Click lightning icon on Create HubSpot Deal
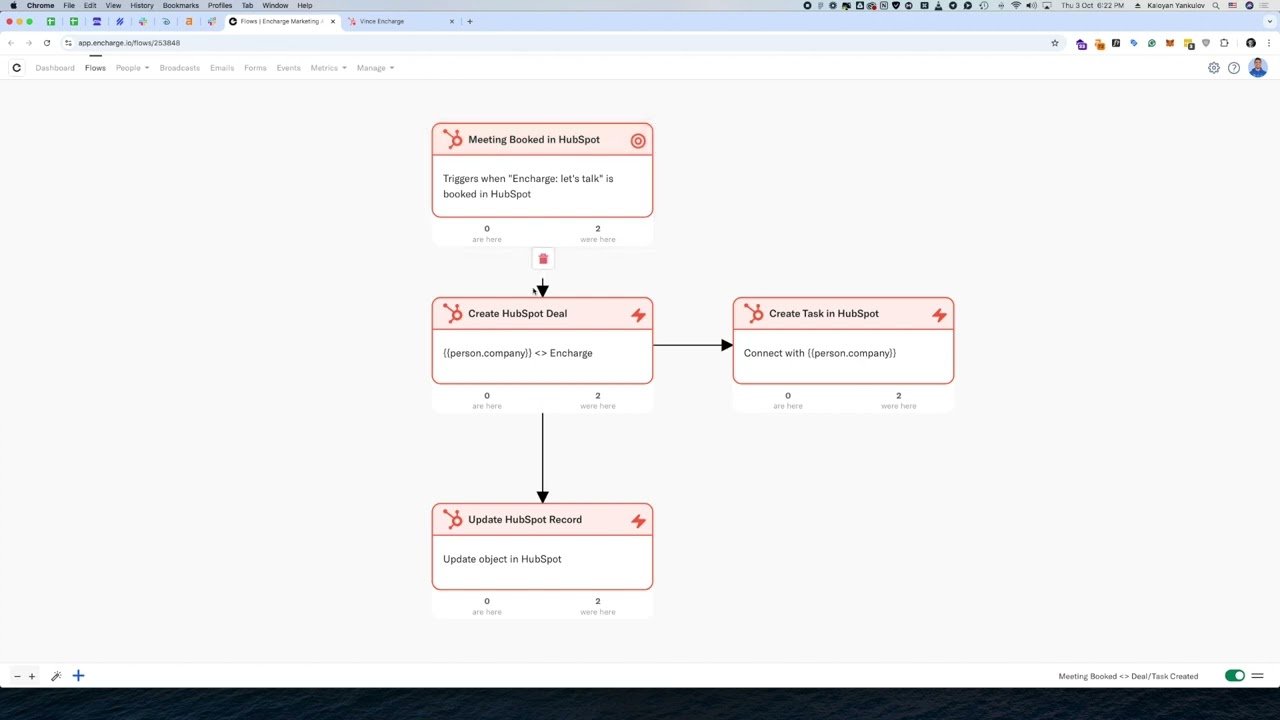This screenshot has width=1280, height=720. [x=638, y=315]
